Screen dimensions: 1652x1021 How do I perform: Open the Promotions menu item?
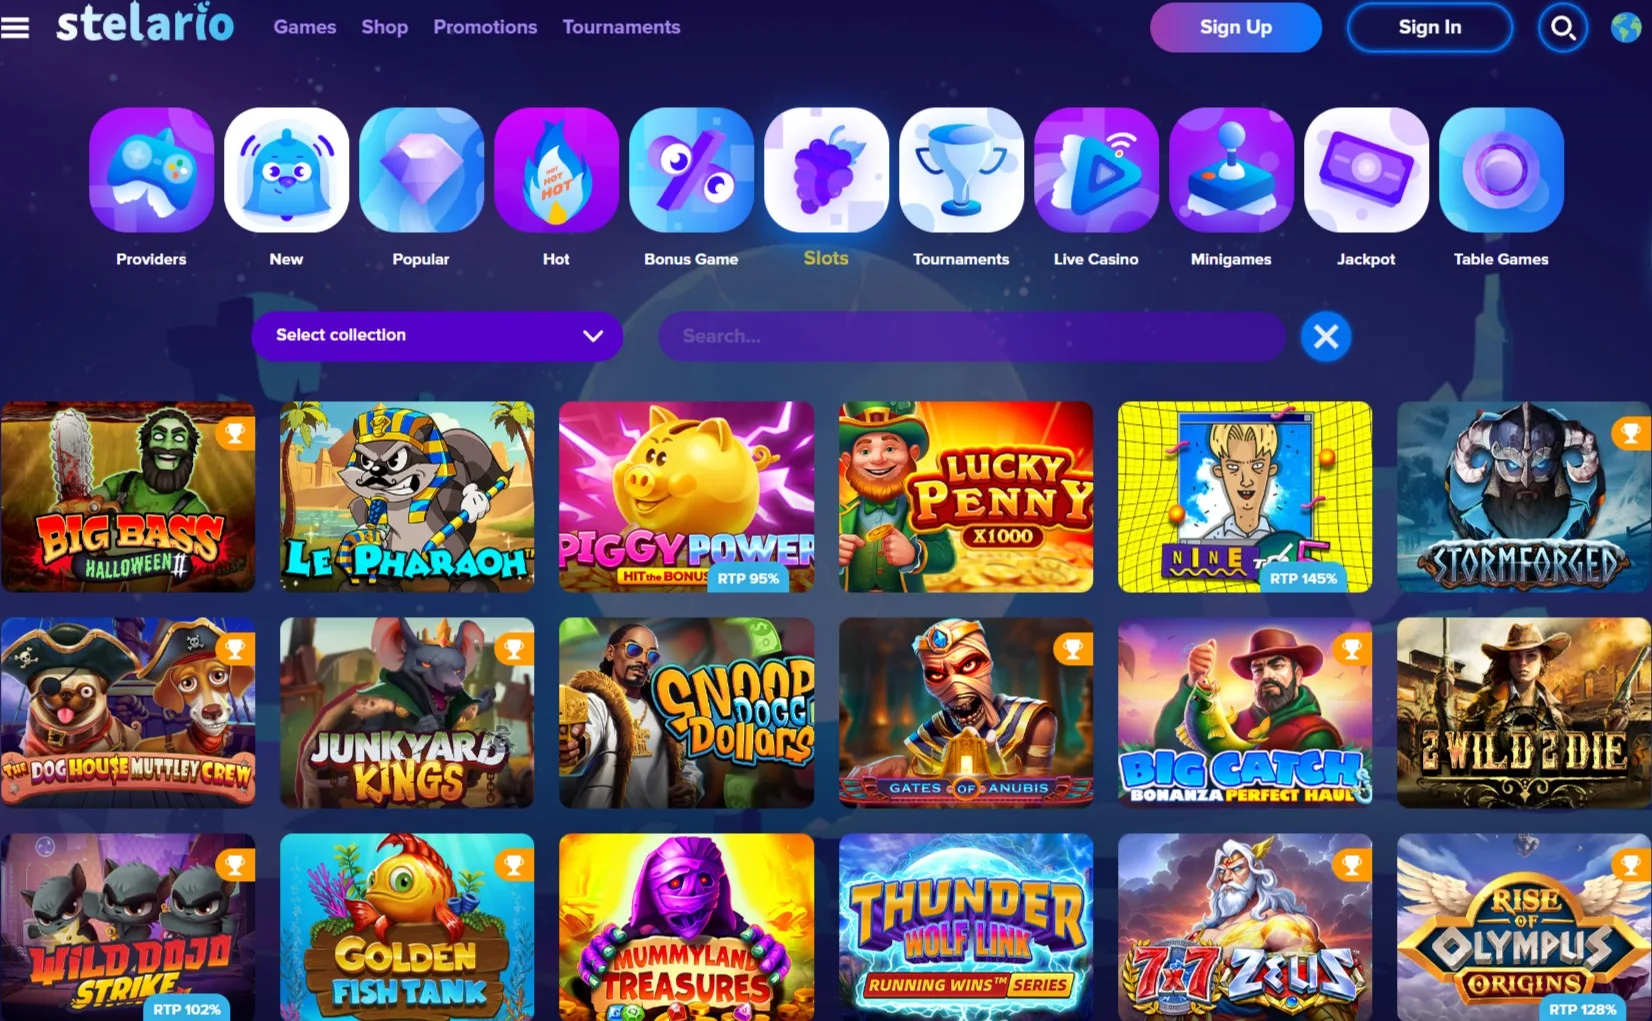pos(485,27)
